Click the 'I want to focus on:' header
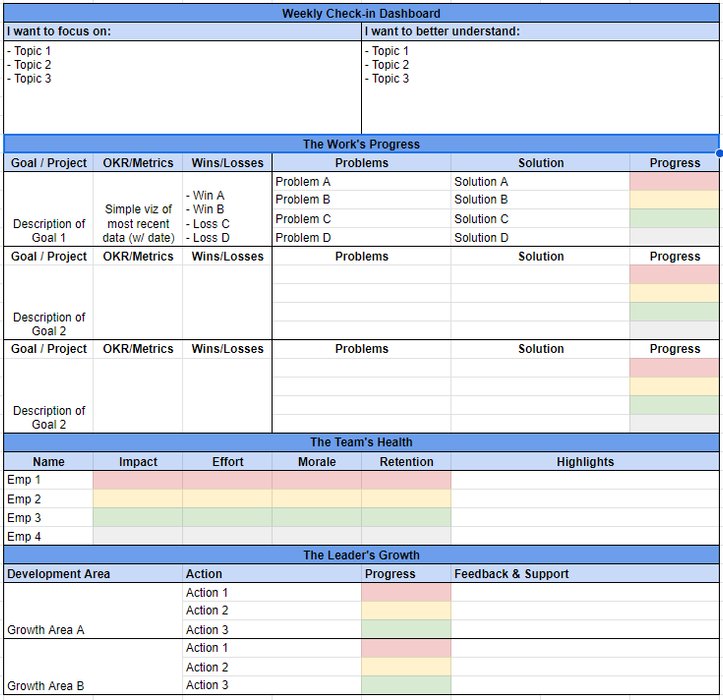The width and height of the screenshot is (723, 700). [182, 31]
